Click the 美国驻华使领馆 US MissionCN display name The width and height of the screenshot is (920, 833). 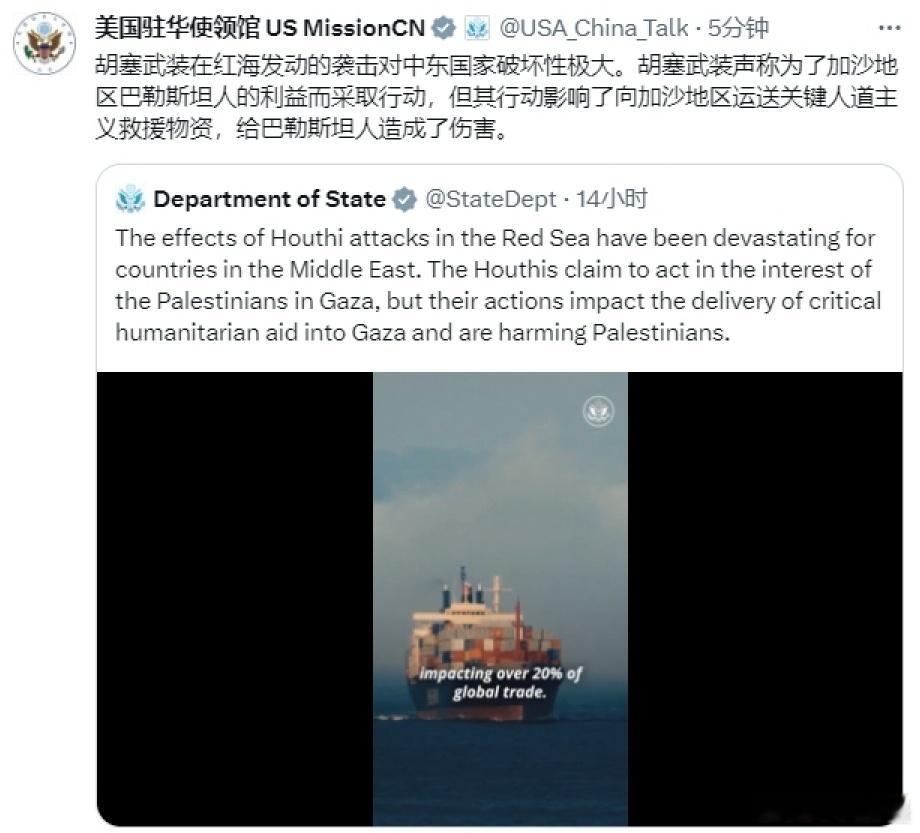point(259,28)
